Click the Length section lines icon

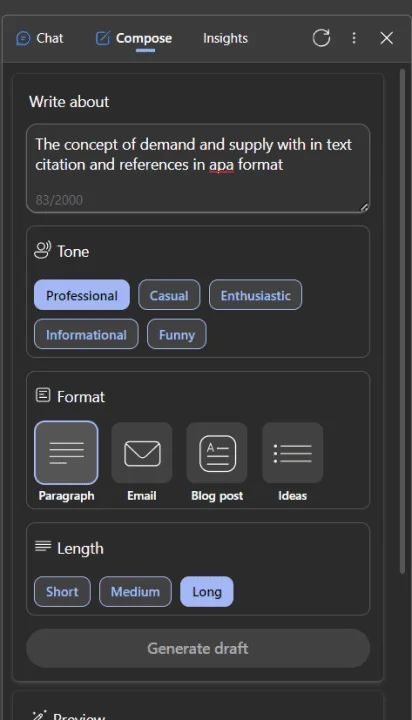[43, 546]
